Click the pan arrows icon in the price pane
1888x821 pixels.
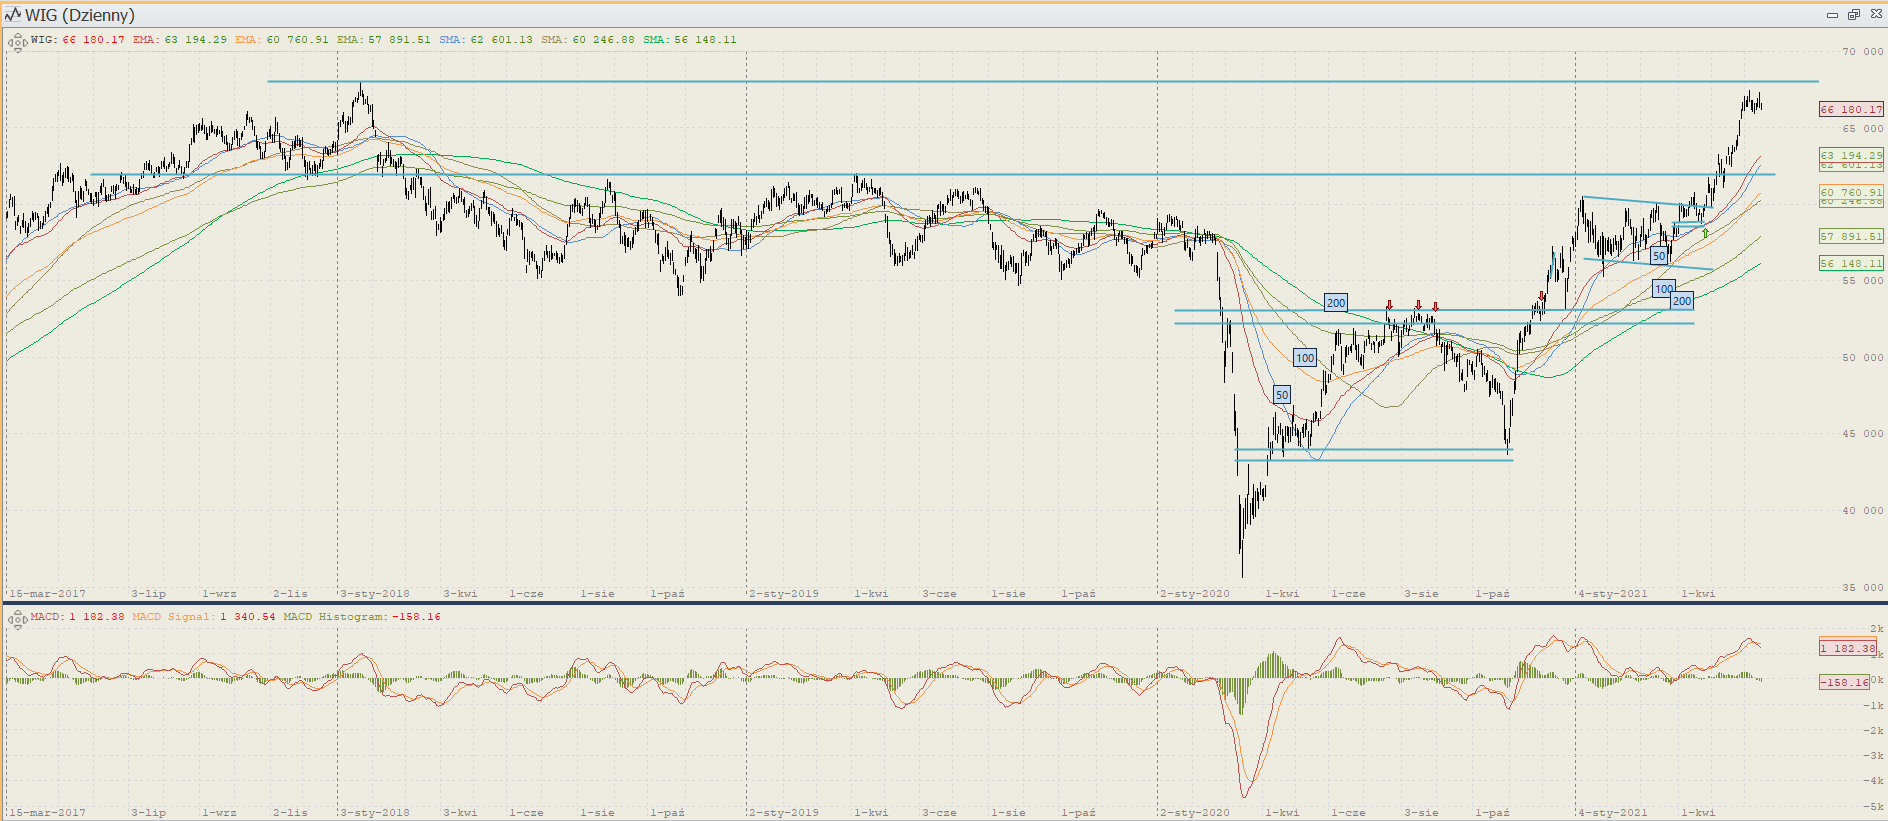[x=17, y=43]
